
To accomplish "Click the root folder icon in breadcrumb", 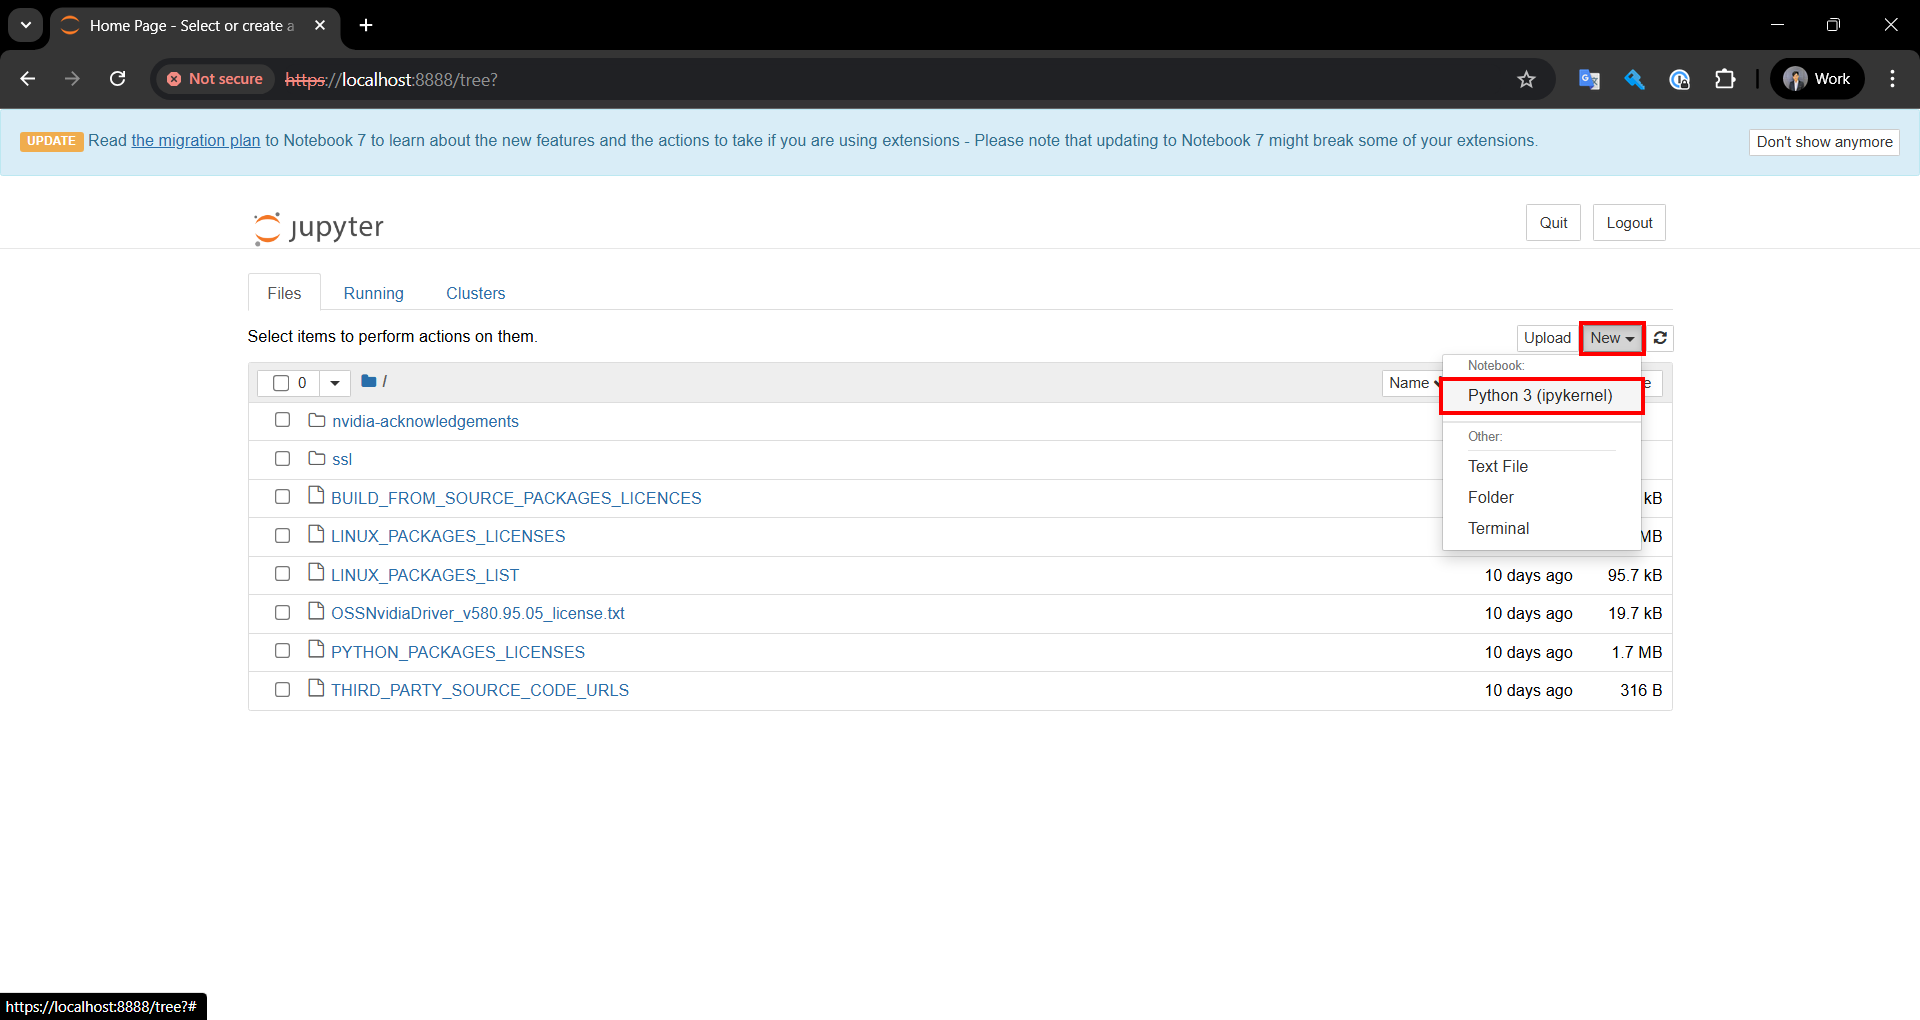I will [368, 381].
